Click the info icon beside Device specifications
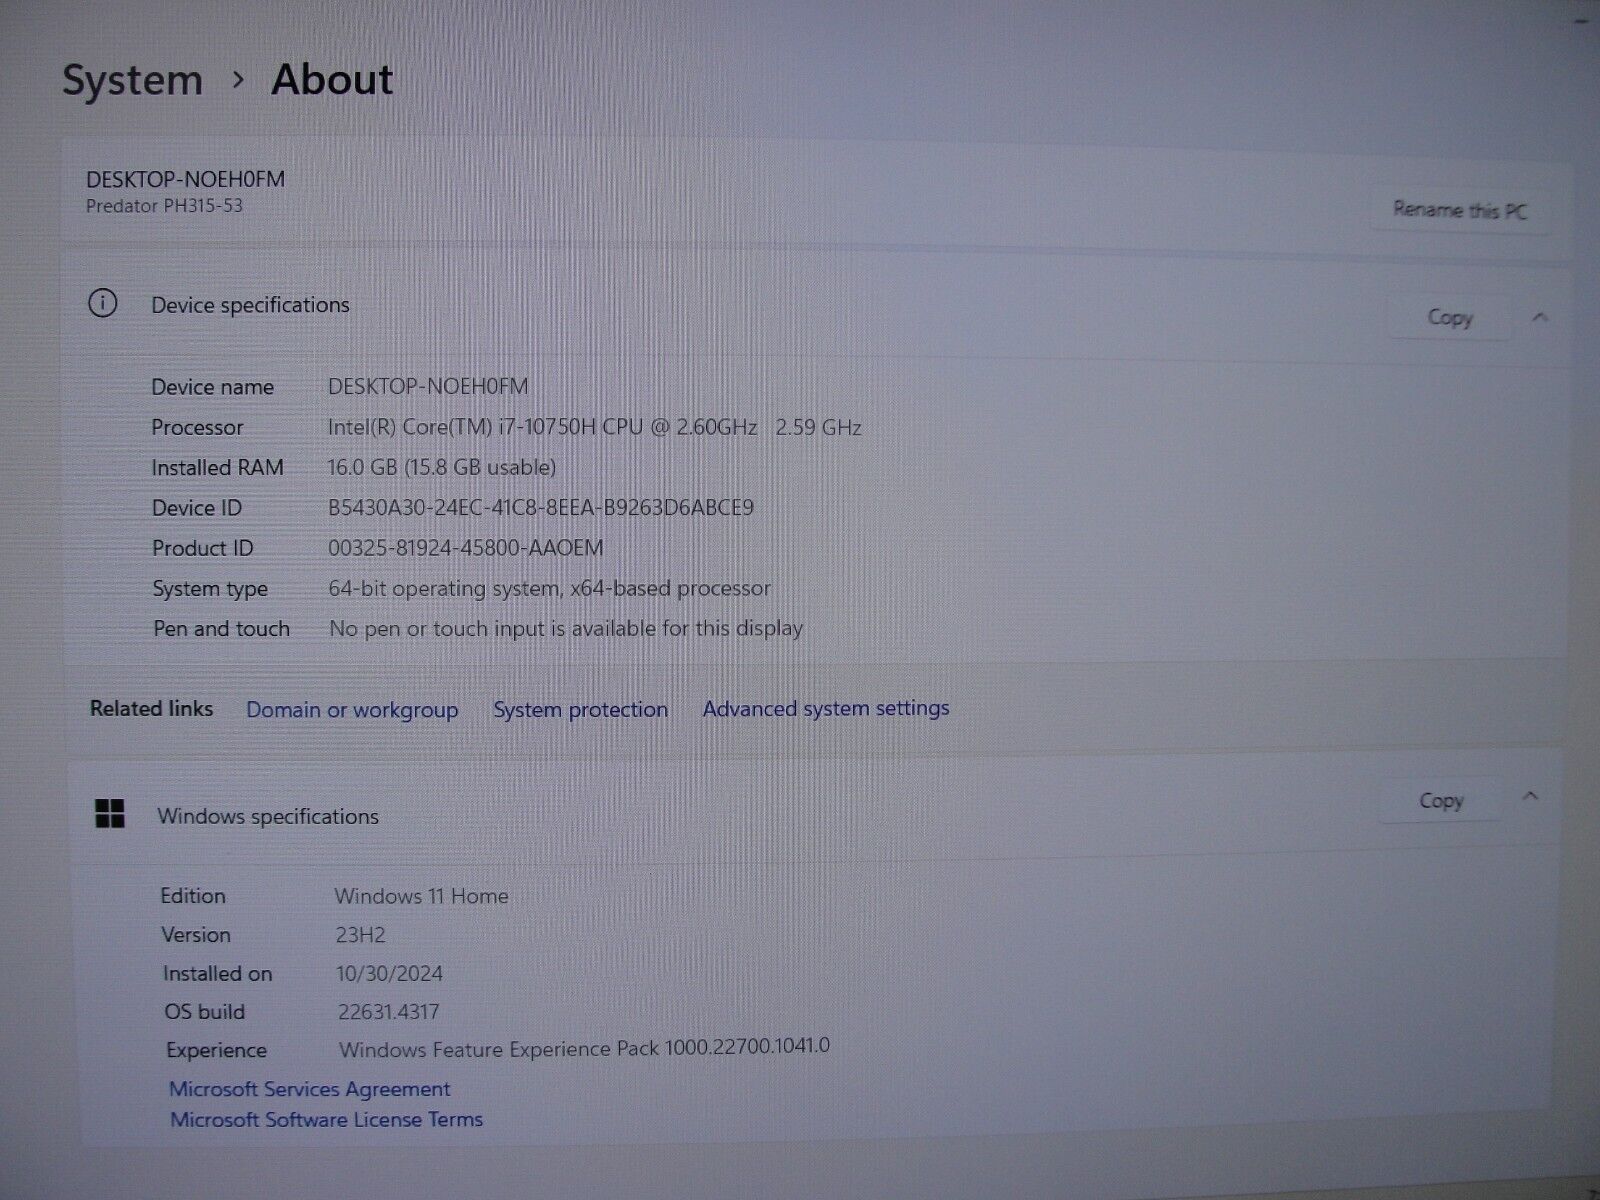Viewport: 1600px width, 1200px height. coord(102,304)
